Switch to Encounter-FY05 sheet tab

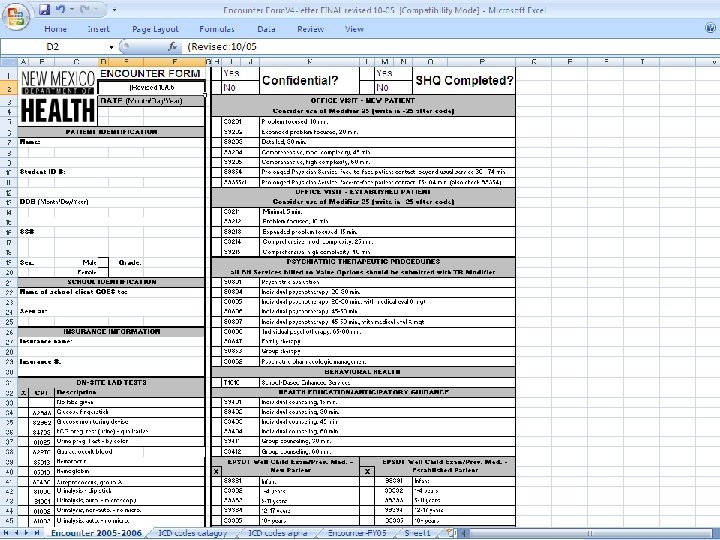(x=357, y=533)
